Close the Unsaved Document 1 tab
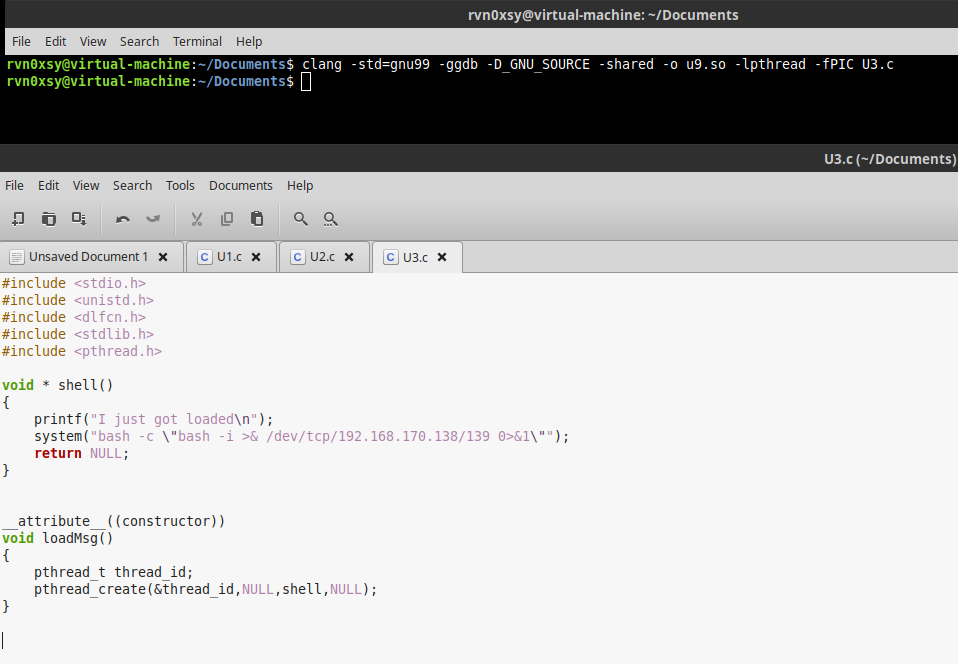The width and height of the screenshot is (958, 664). [x=163, y=257]
